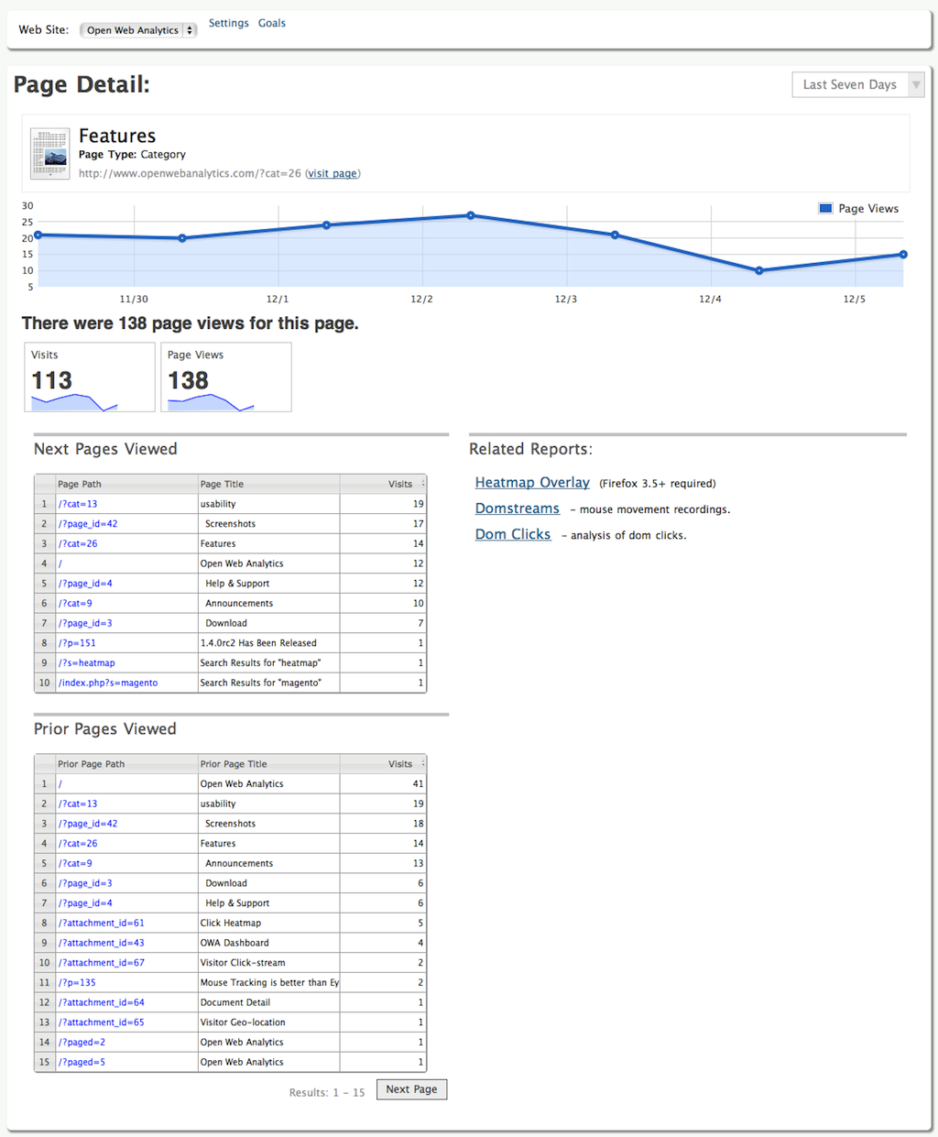The width and height of the screenshot is (938, 1137).
Task: Click the chart data point above 12/2
Action: click(468, 214)
